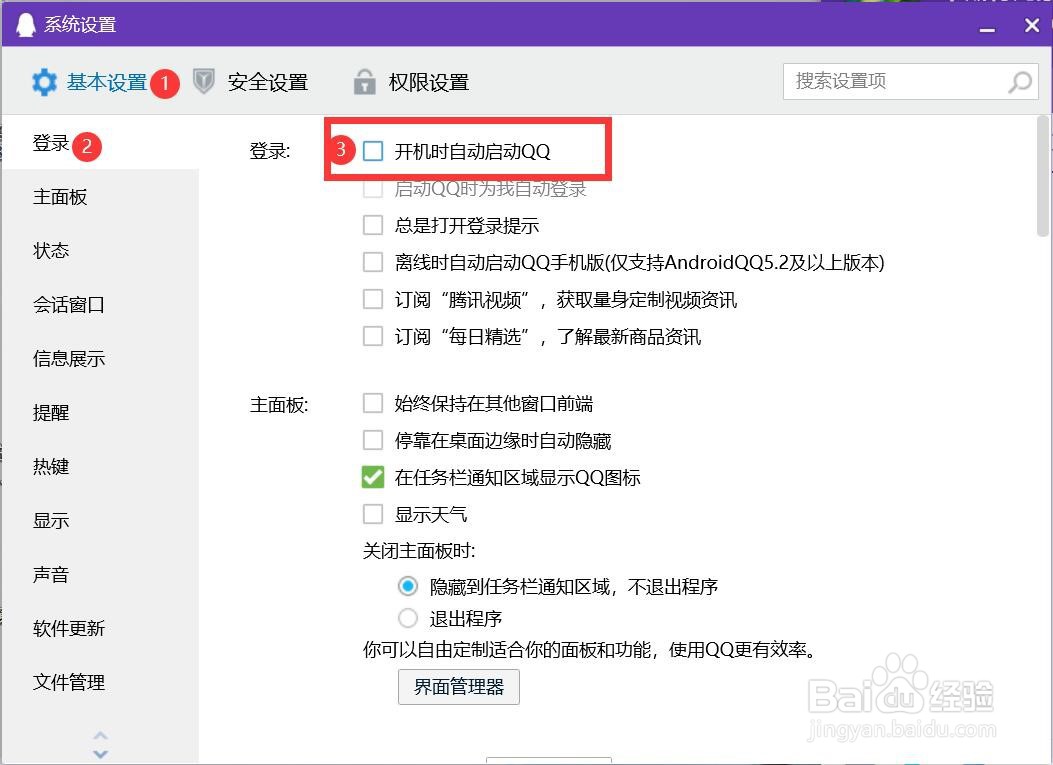
Task: Select 热键 in the sidebar
Action: coord(51,466)
